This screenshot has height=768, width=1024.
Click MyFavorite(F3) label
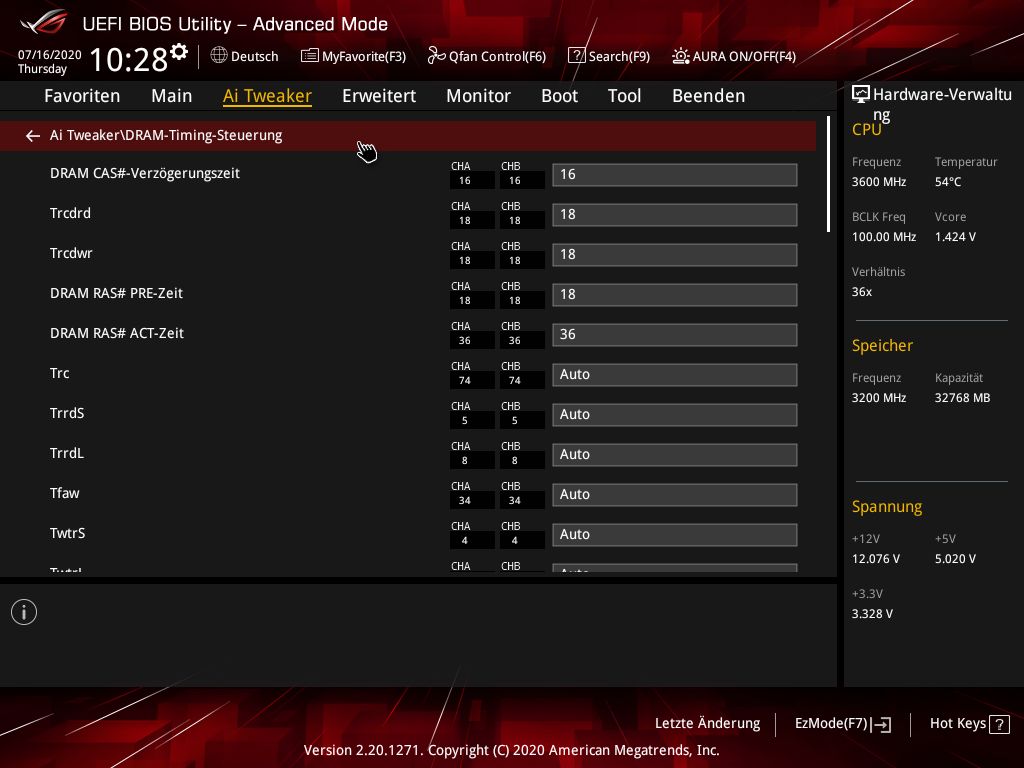(364, 57)
